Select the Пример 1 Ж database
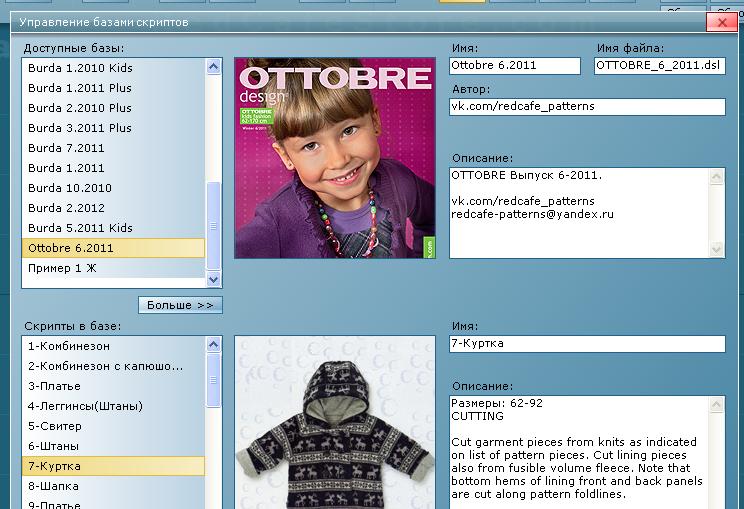The height and width of the screenshot is (509, 744). coord(113,268)
